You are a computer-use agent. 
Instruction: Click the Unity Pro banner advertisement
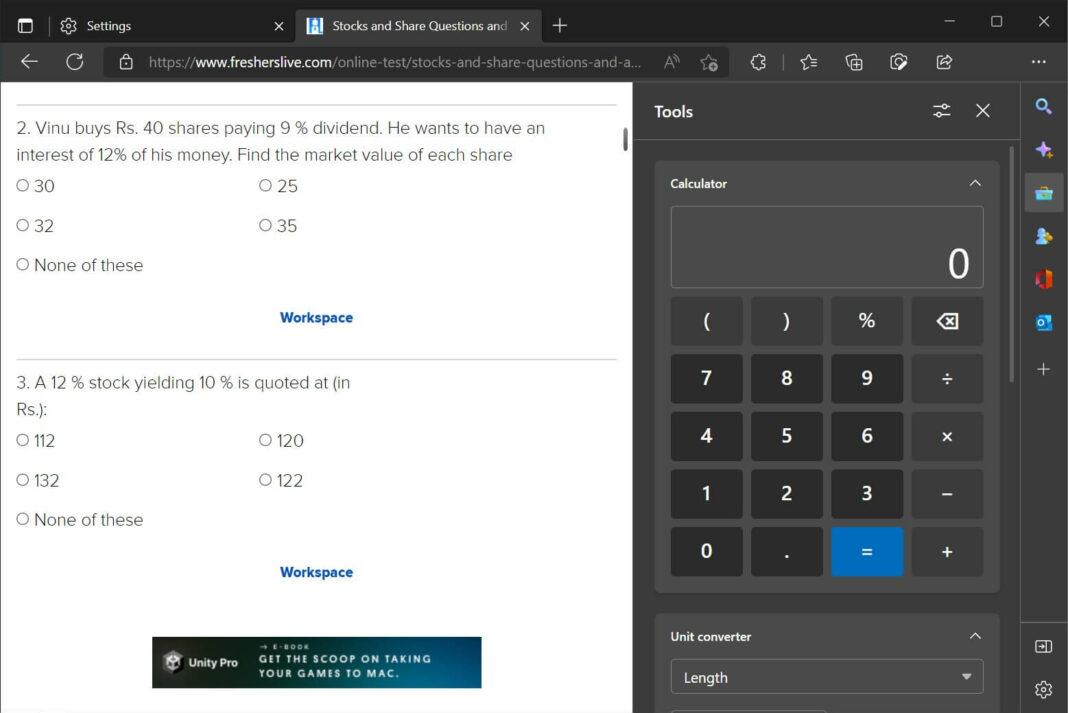point(316,662)
